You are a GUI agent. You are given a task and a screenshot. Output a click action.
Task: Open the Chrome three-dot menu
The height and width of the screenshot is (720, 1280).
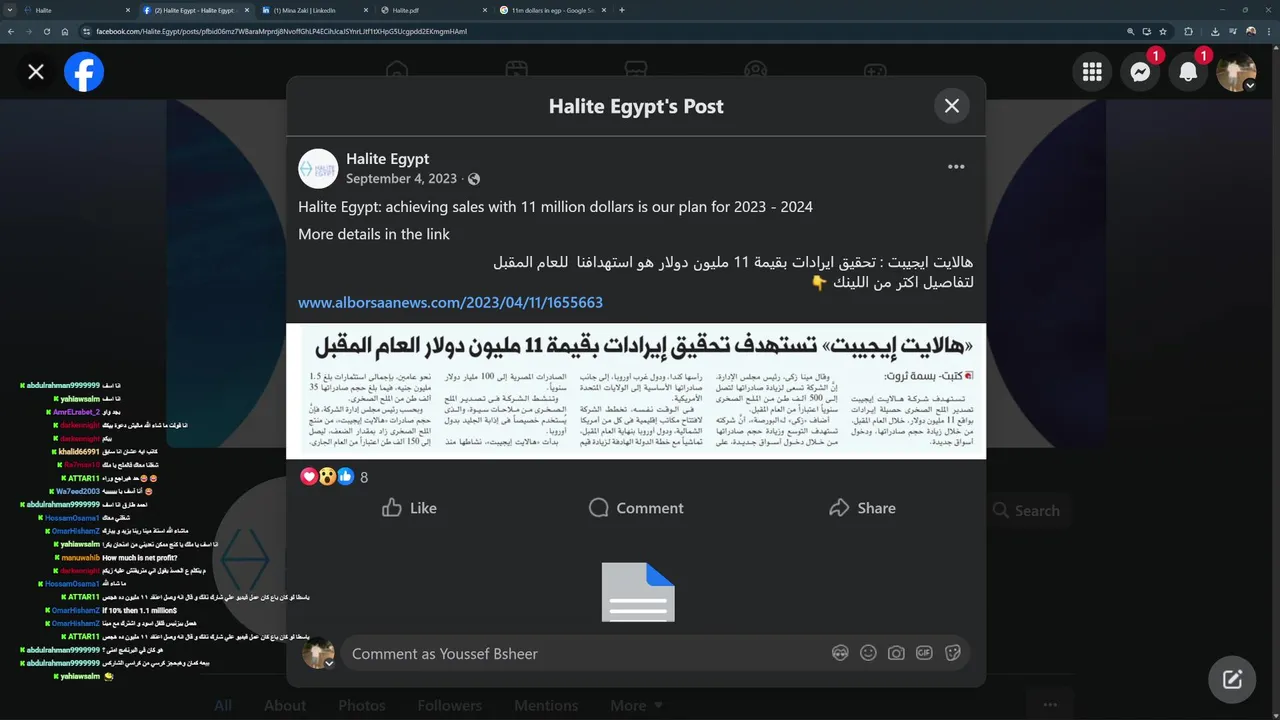click(x=1269, y=31)
